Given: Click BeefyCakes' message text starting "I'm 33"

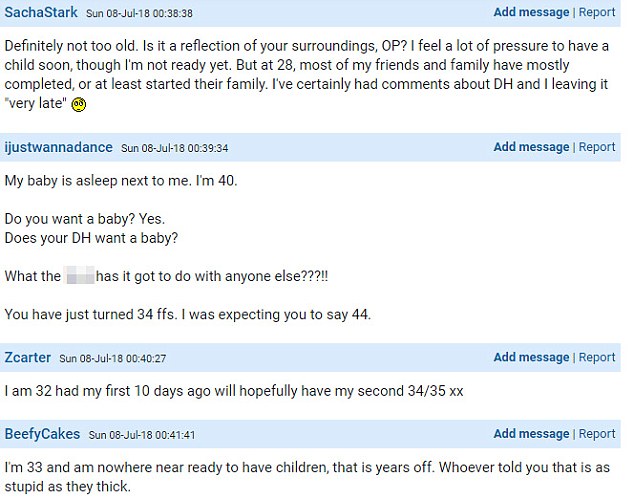Looking at the screenshot, I should coord(307,477).
